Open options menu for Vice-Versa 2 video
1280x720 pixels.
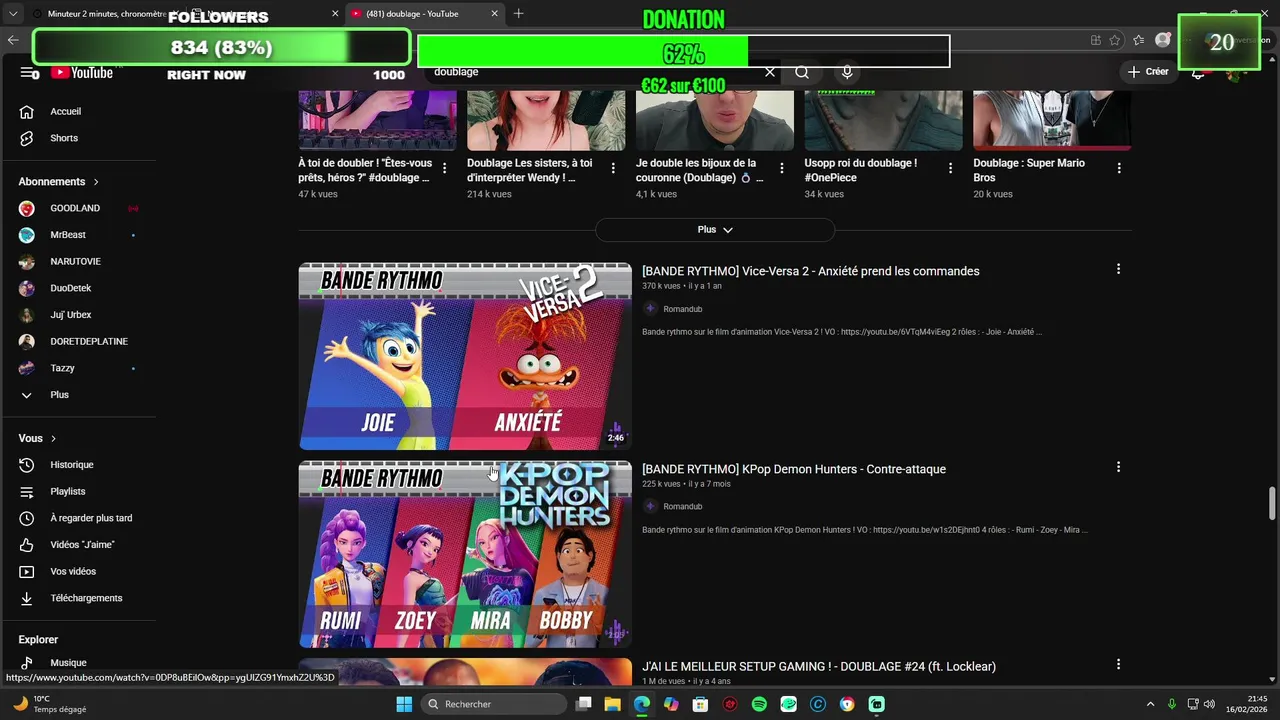click(x=1118, y=269)
